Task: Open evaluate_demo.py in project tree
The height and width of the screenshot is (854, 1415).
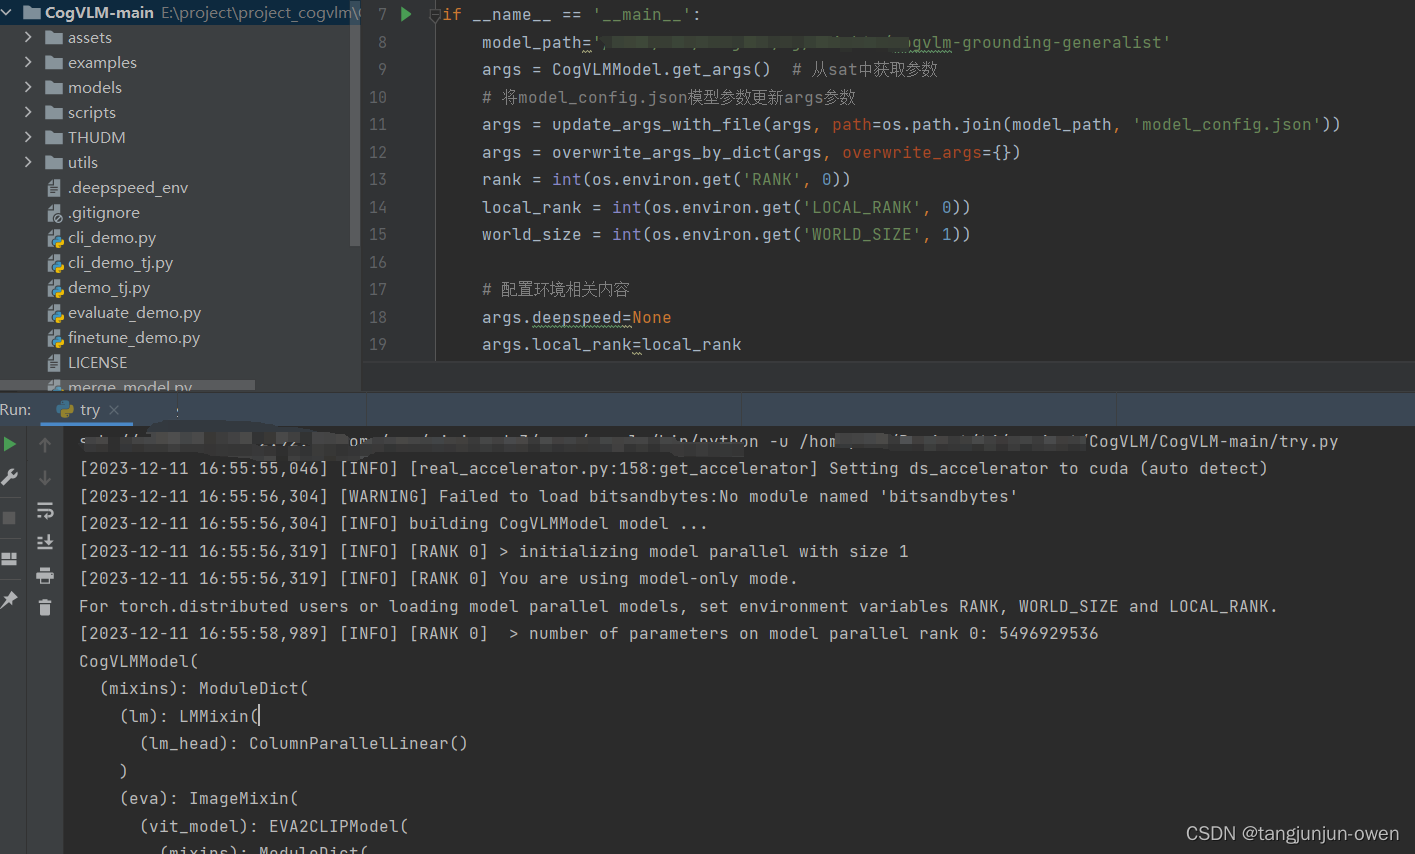Action: click(135, 313)
